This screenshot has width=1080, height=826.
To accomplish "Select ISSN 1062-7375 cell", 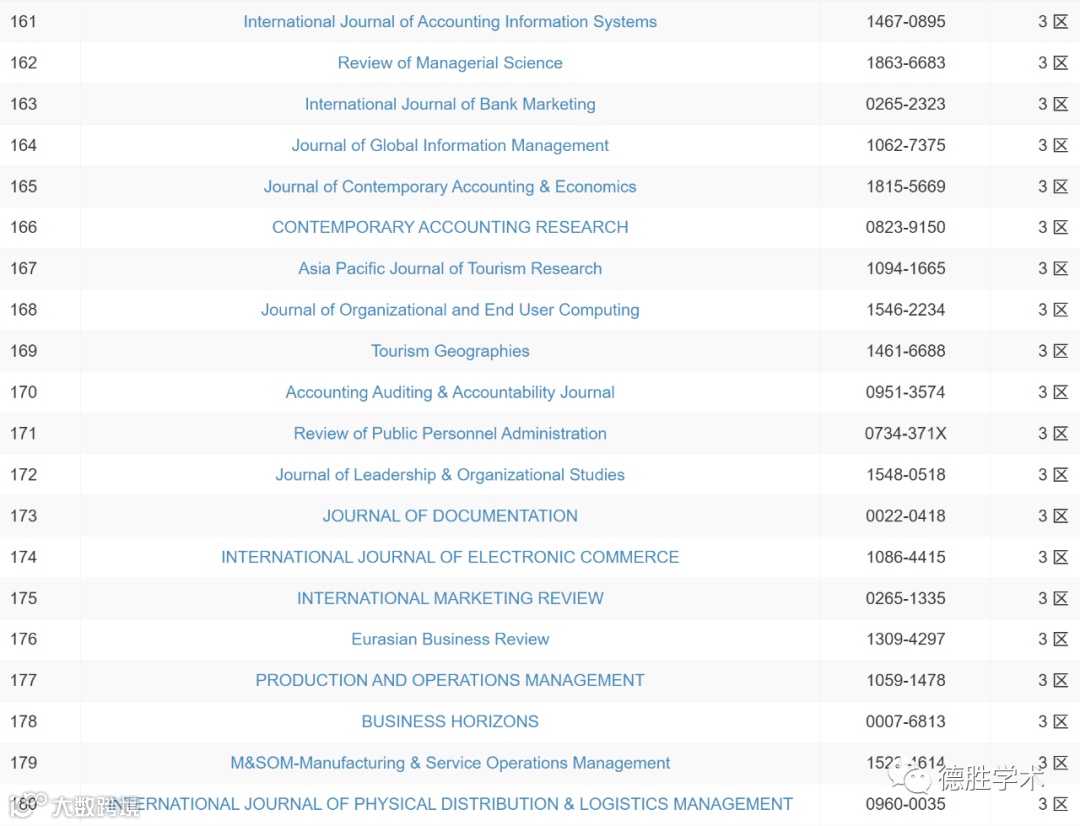I will click(x=906, y=145).
